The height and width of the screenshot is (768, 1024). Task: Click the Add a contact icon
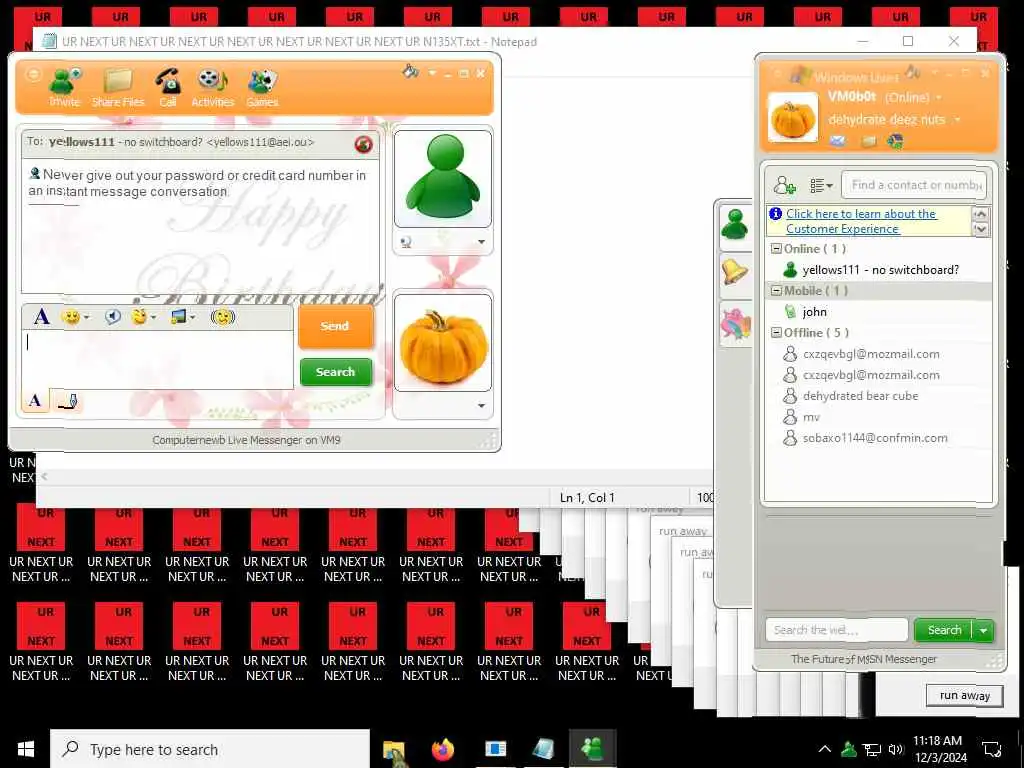pos(784,185)
